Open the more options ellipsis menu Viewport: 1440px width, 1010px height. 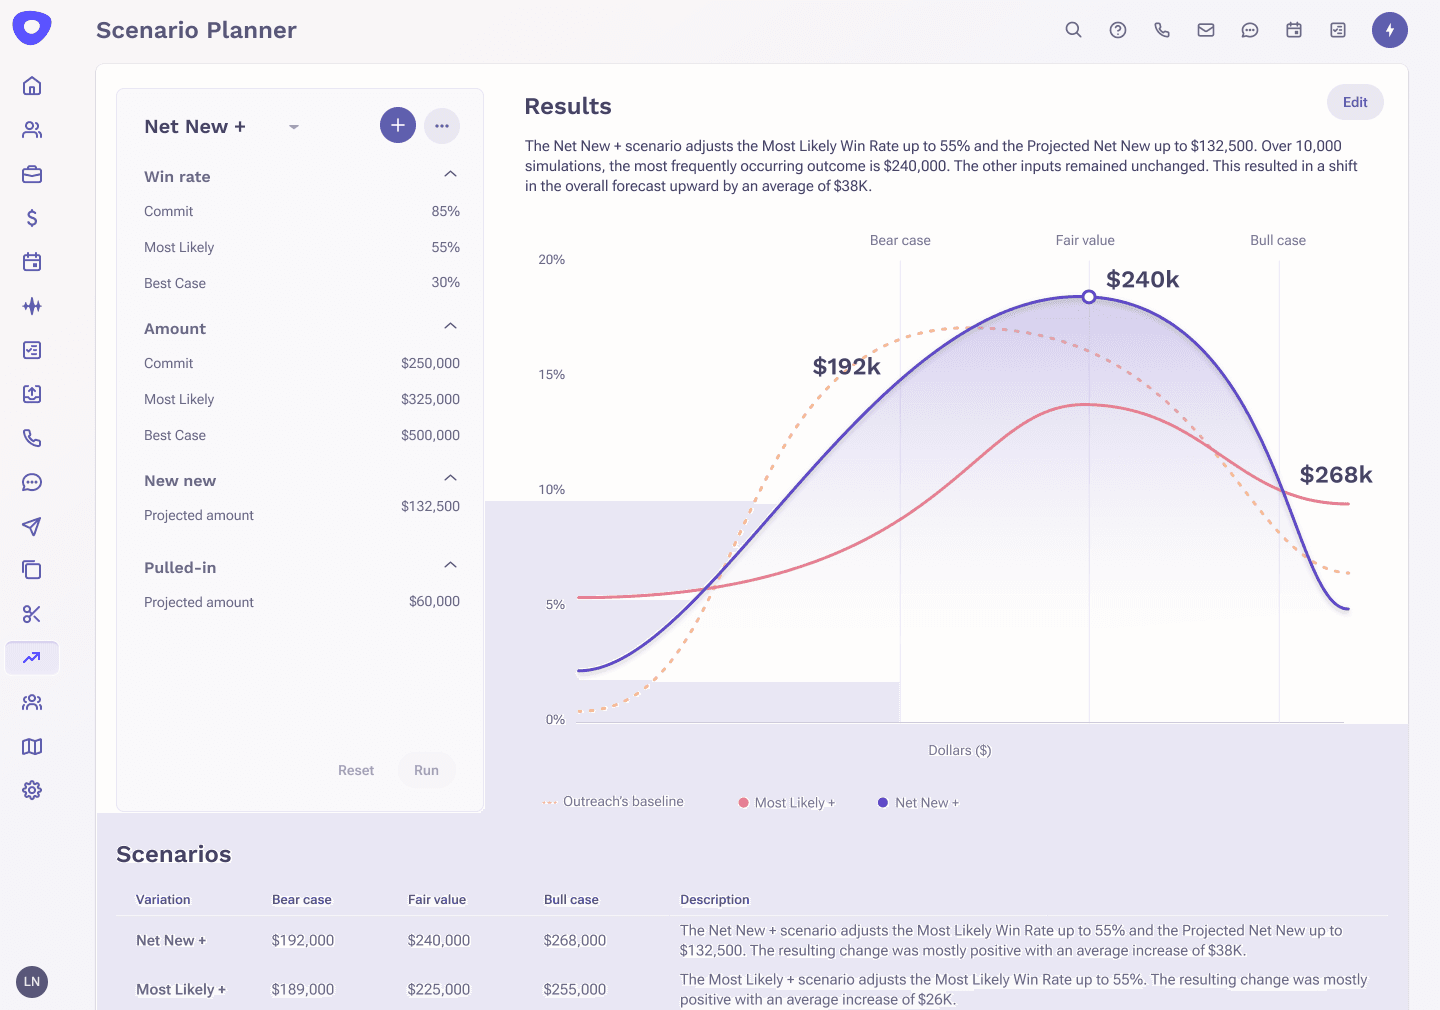point(442,126)
